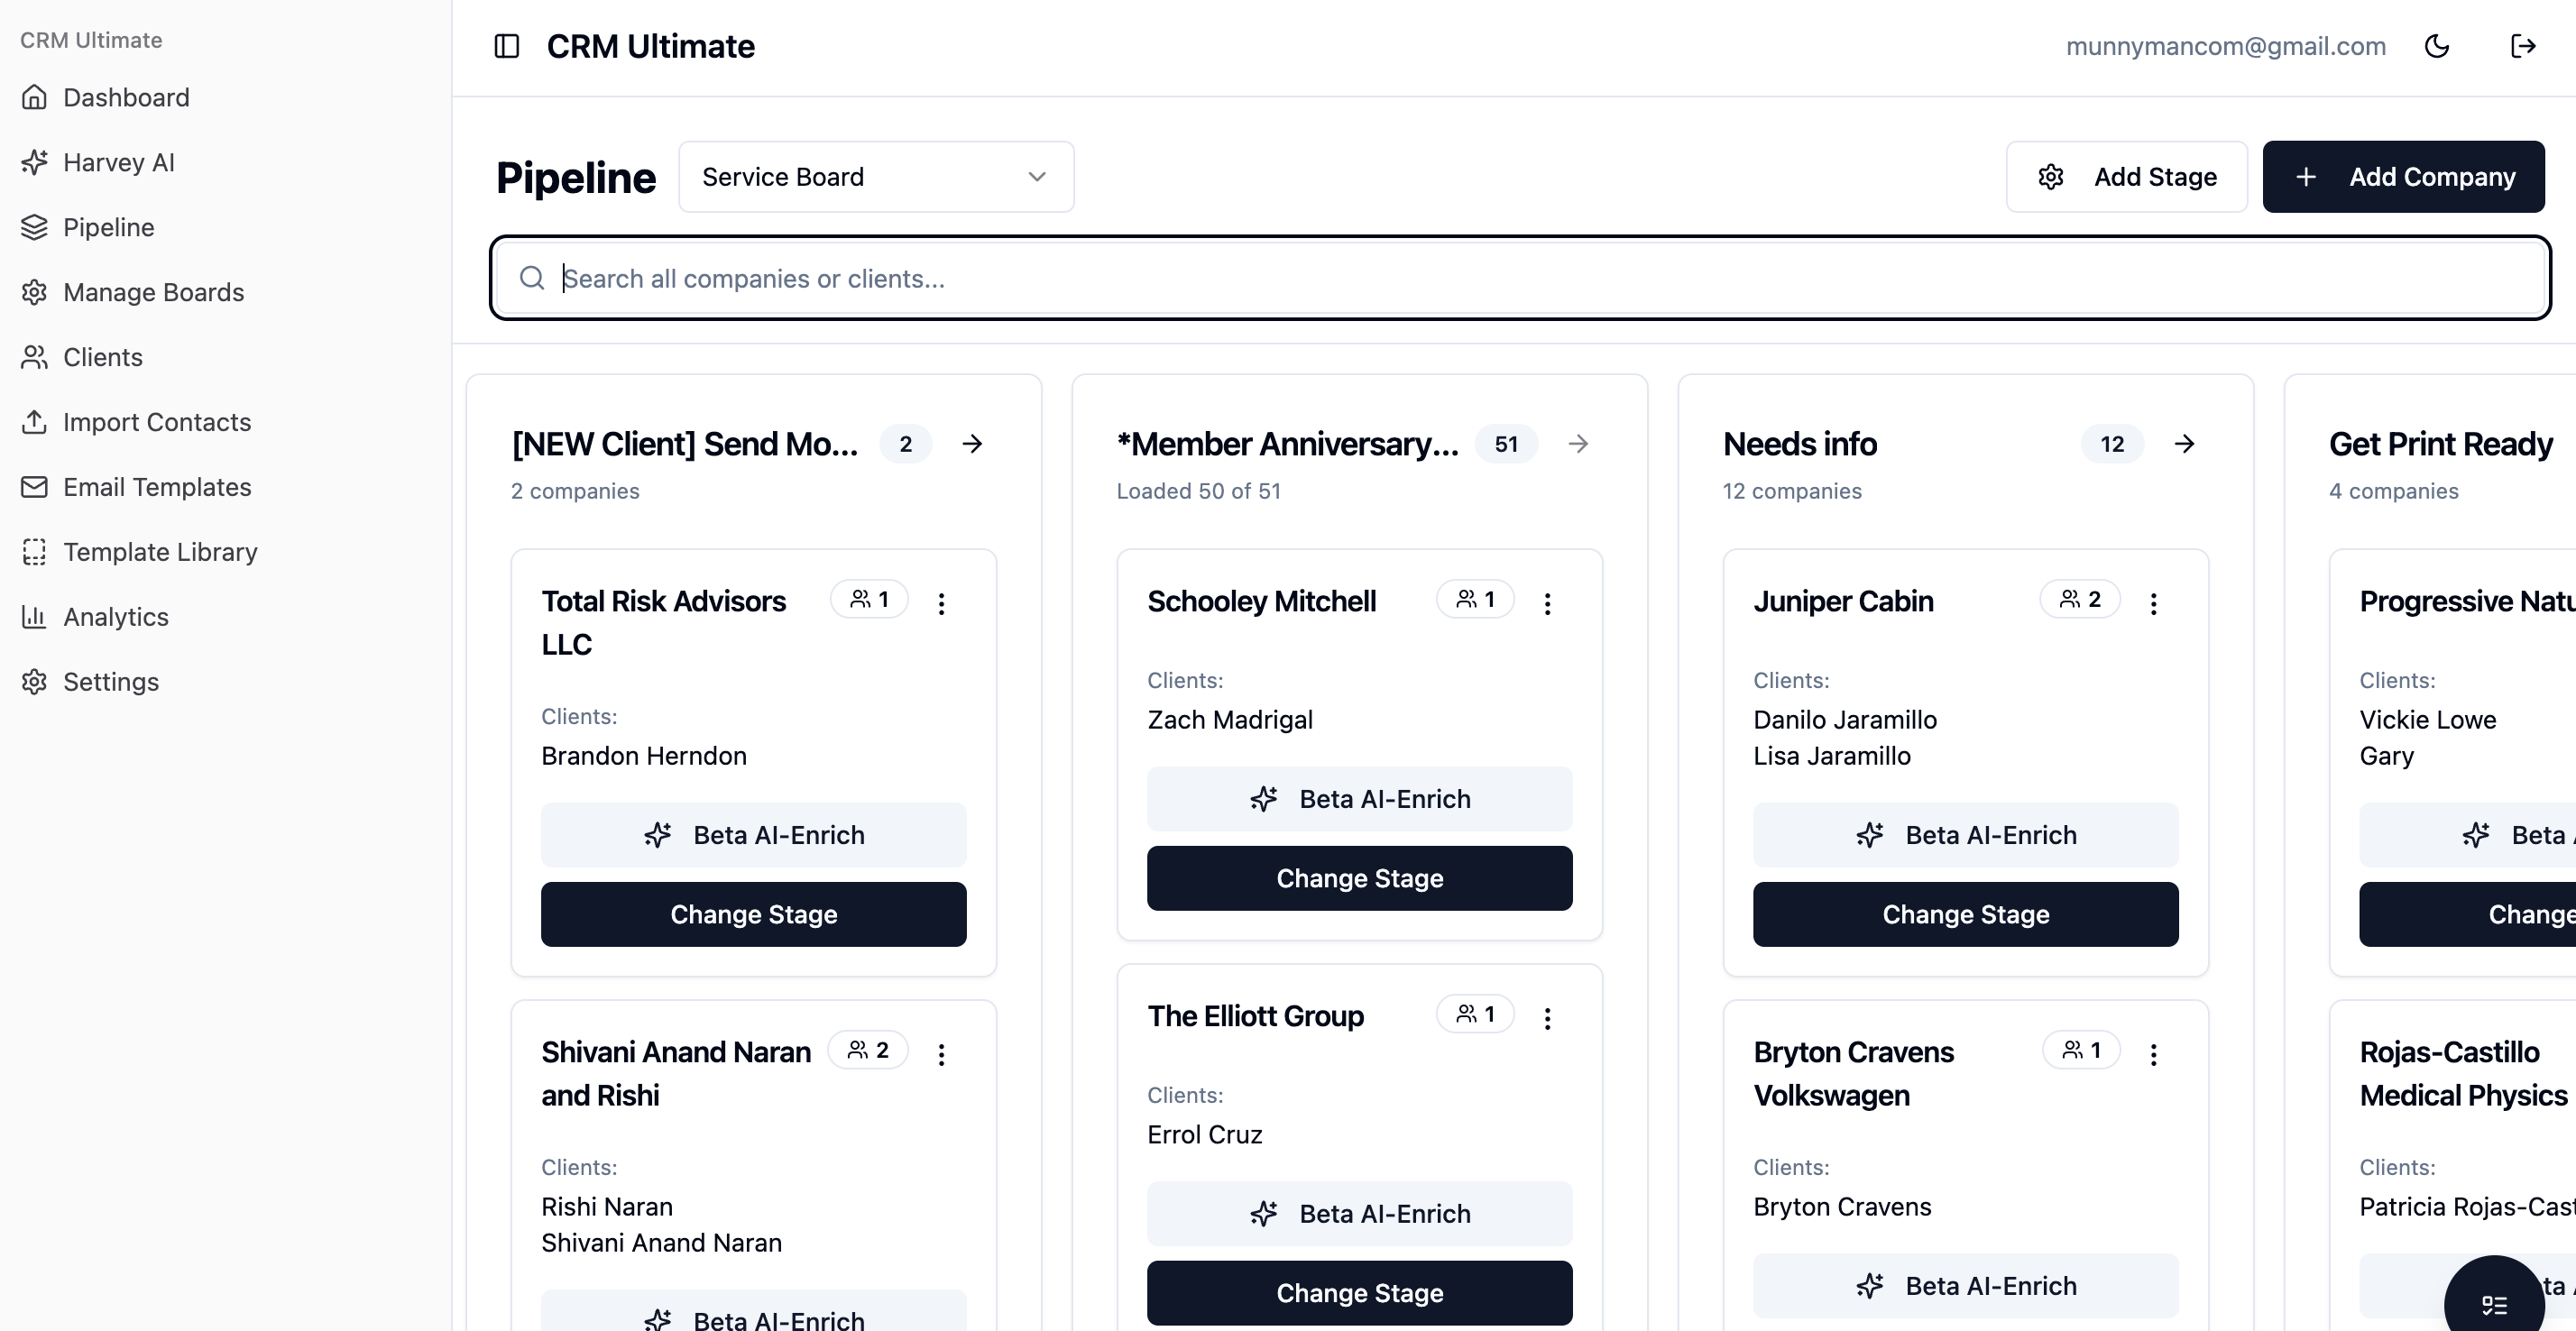Focus the company search field
The image size is (2576, 1331).
[1520, 278]
